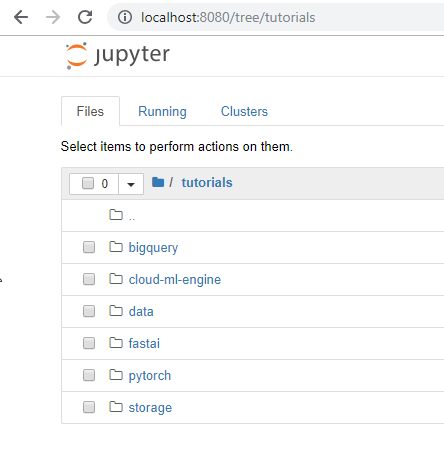This screenshot has width=444, height=474.
Task: Click the folder icon beside bigquery
Action: (116, 247)
